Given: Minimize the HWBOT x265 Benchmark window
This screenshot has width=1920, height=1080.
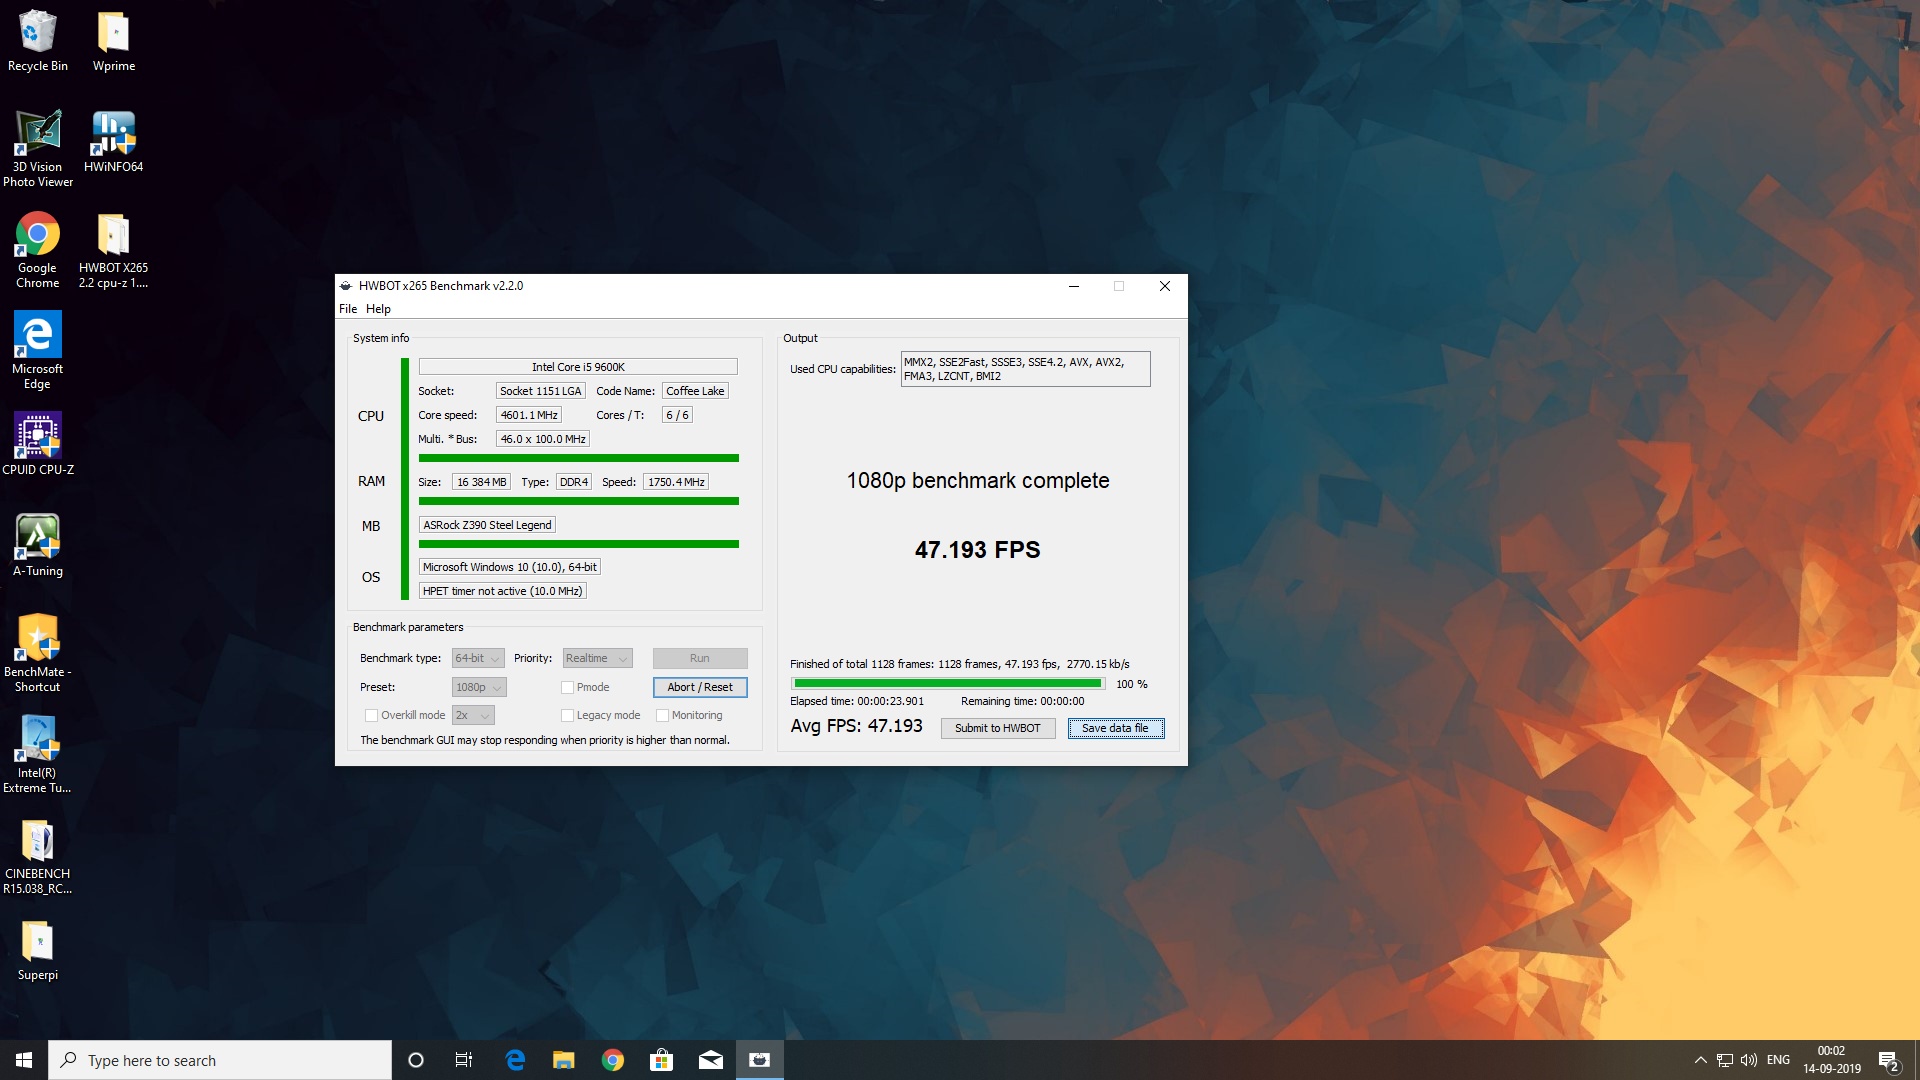Looking at the screenshot, I should [1074, 286].
